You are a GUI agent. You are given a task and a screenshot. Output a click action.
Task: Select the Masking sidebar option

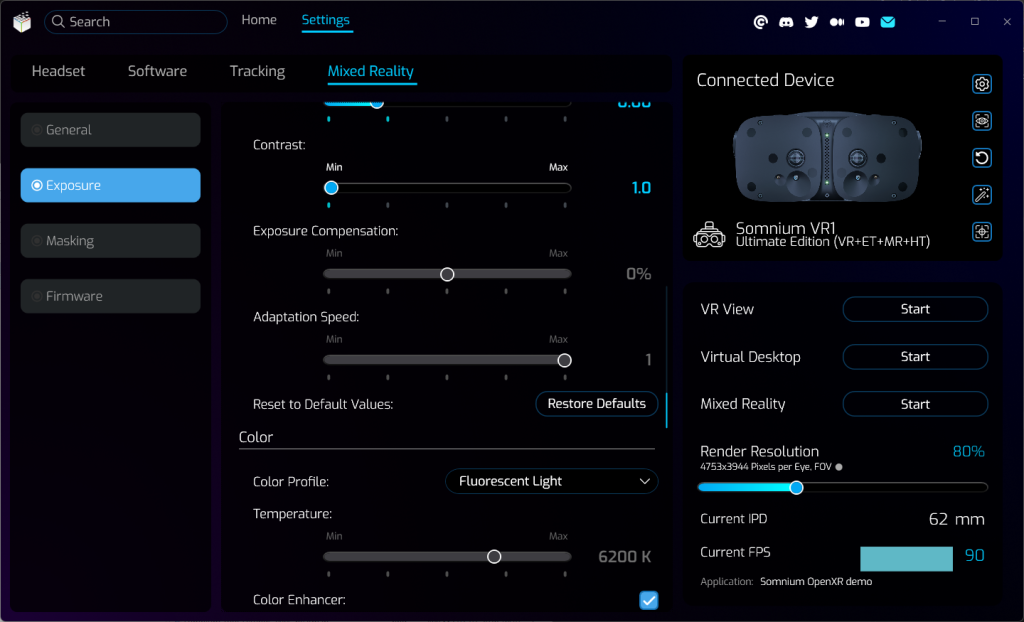(x=110, y=241)
